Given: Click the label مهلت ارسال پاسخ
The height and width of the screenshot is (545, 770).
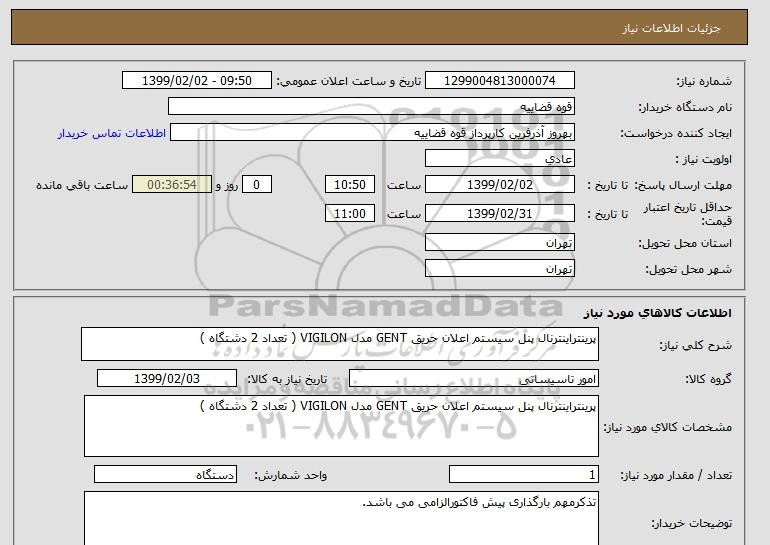Looking at the screenshot, I should pos(683,186).
